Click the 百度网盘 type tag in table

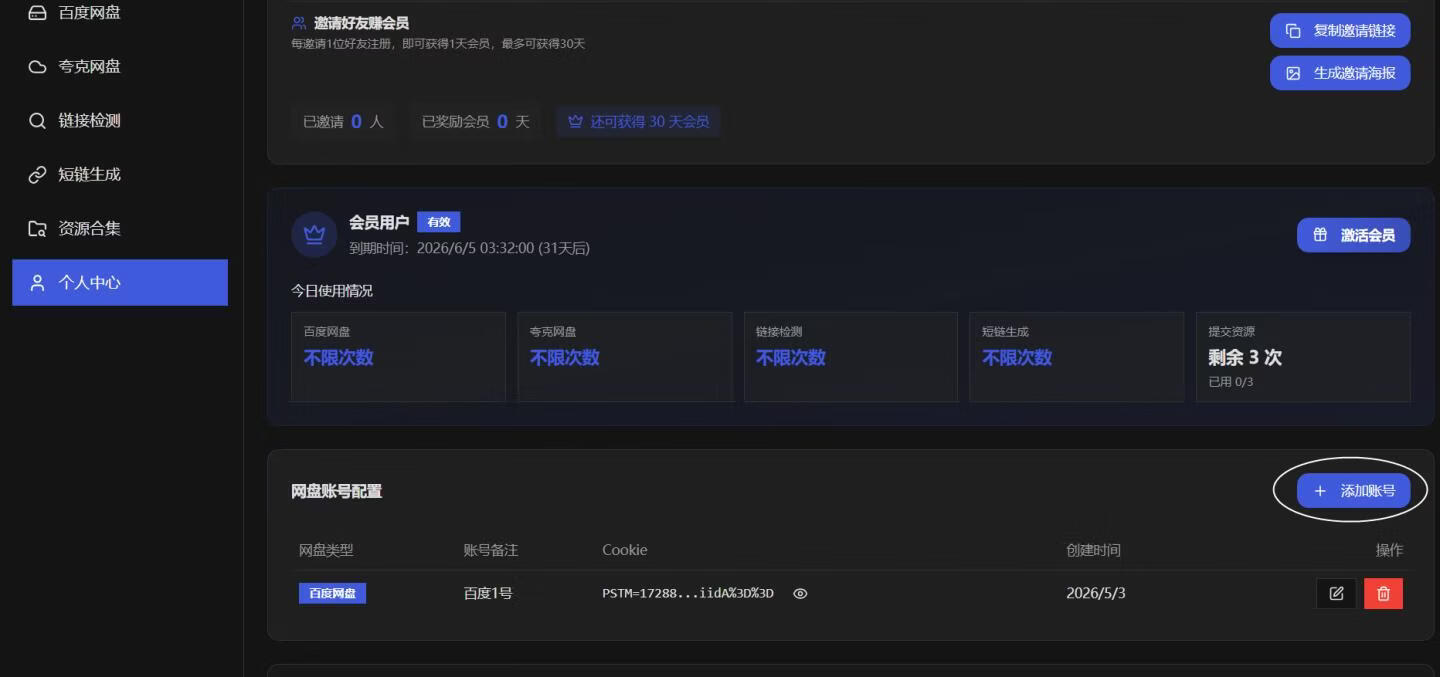[332, 593]
